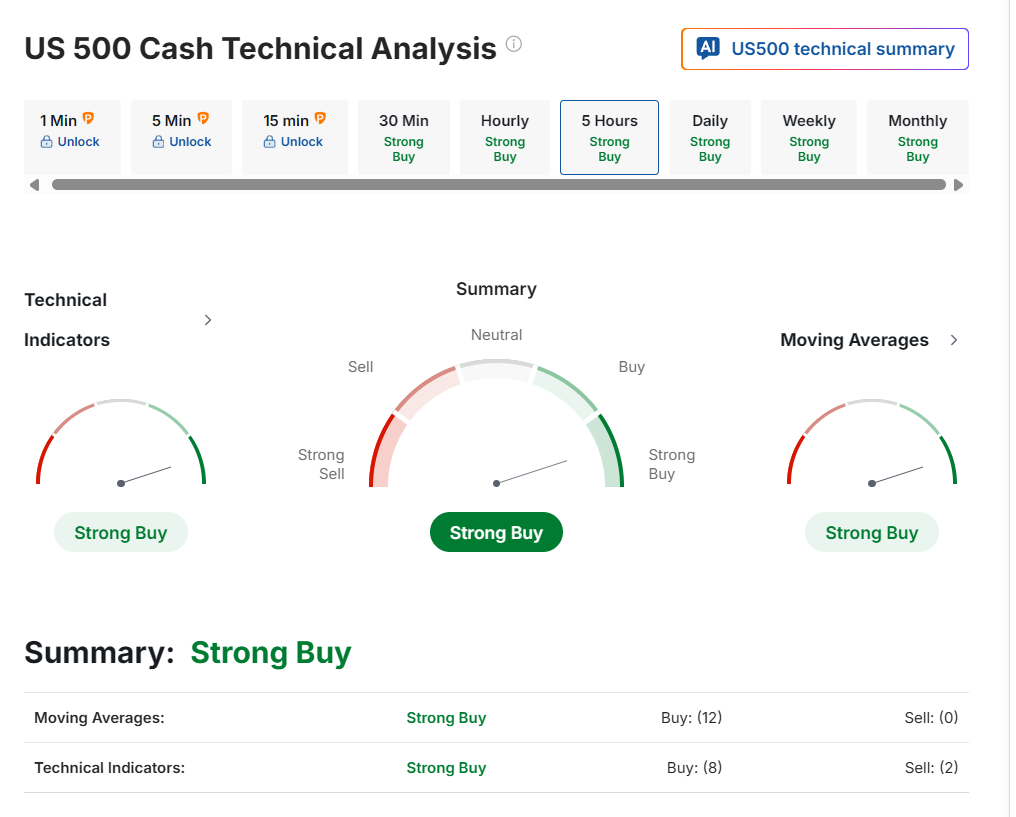1016x817 pixels.
Task: Select the 30 Min timeframe tab
Action: pos(404,137)
